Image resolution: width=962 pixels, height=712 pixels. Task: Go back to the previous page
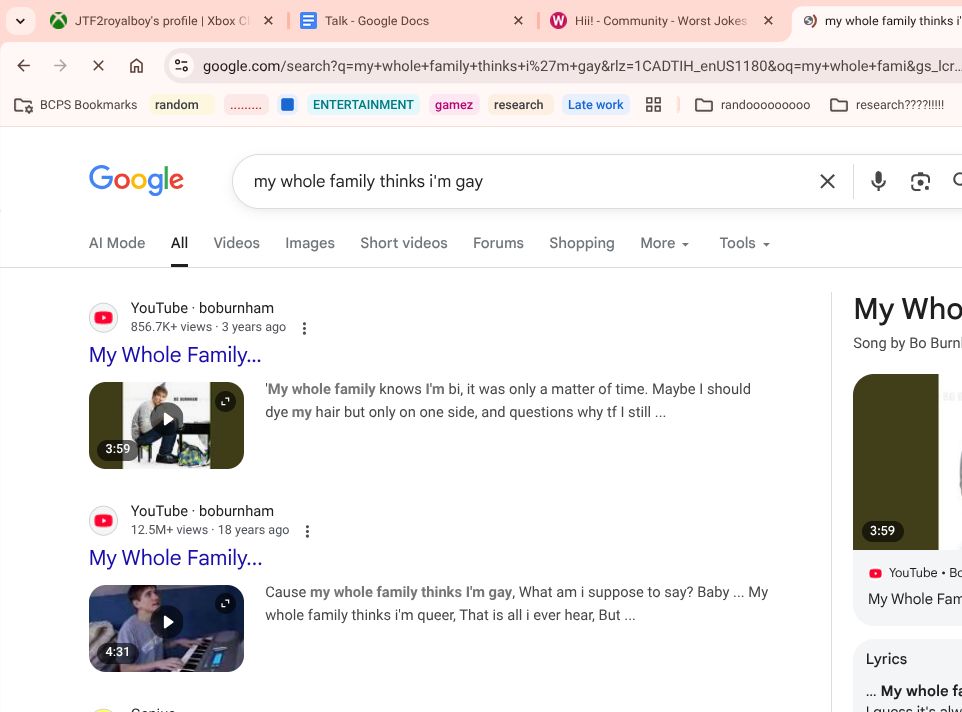[x=24, y=66]
